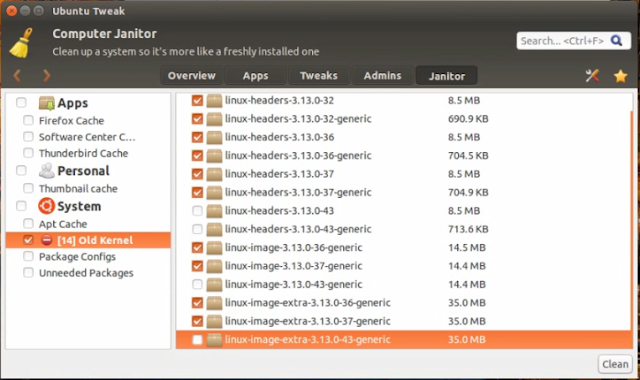The width and height of the screenshot is (640, 380).
Task: Select the Janitor tab
Action: coord(447,76)
